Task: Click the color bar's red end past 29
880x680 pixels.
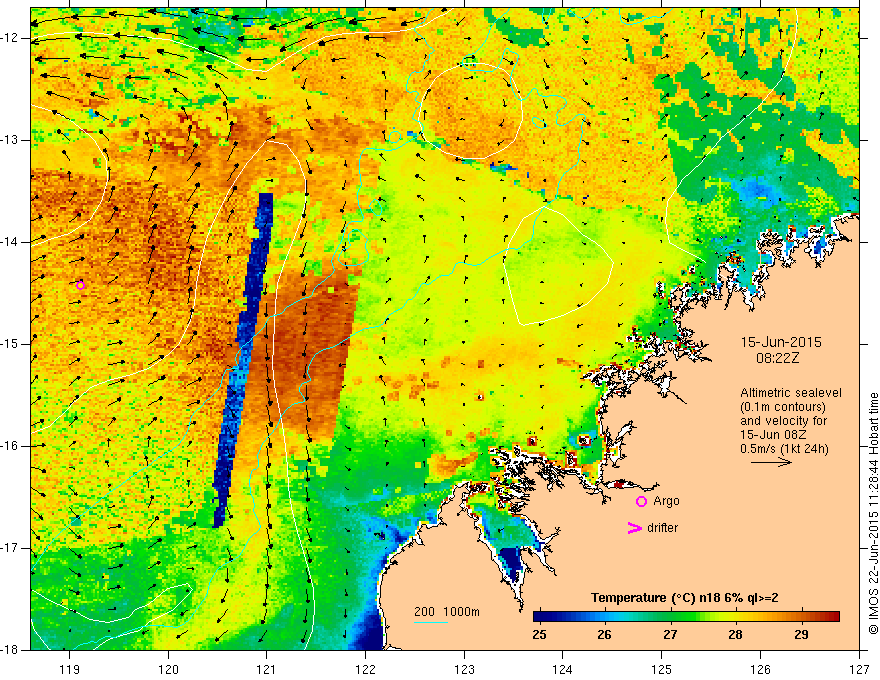Action: tap(833, 617)
